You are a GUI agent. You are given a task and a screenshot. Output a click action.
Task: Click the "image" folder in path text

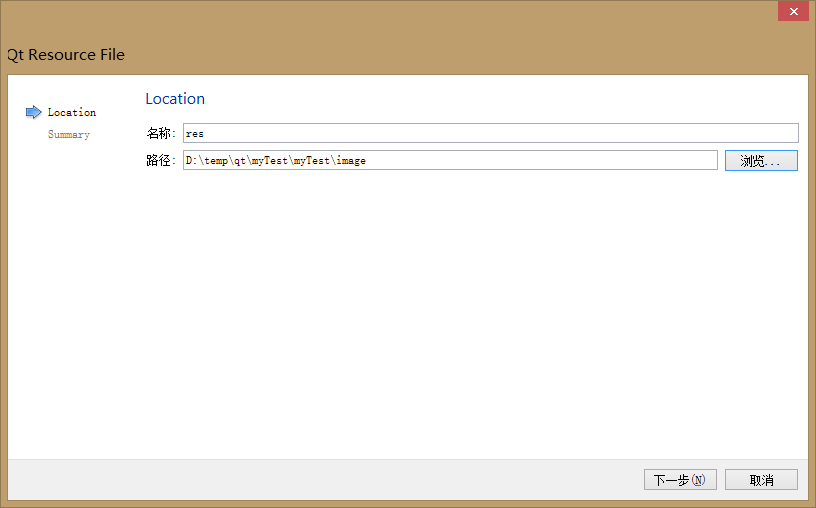pos(351,160)
